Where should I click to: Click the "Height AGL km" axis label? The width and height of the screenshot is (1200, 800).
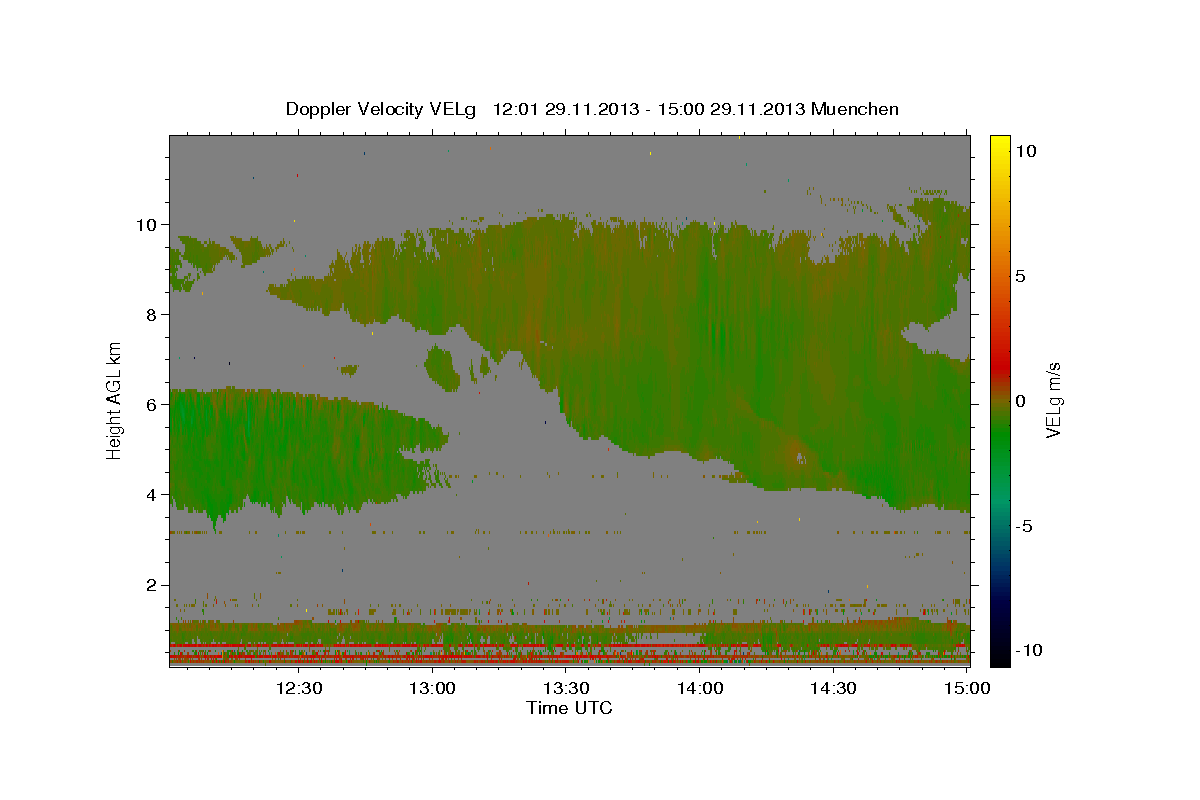pos(115,400)
